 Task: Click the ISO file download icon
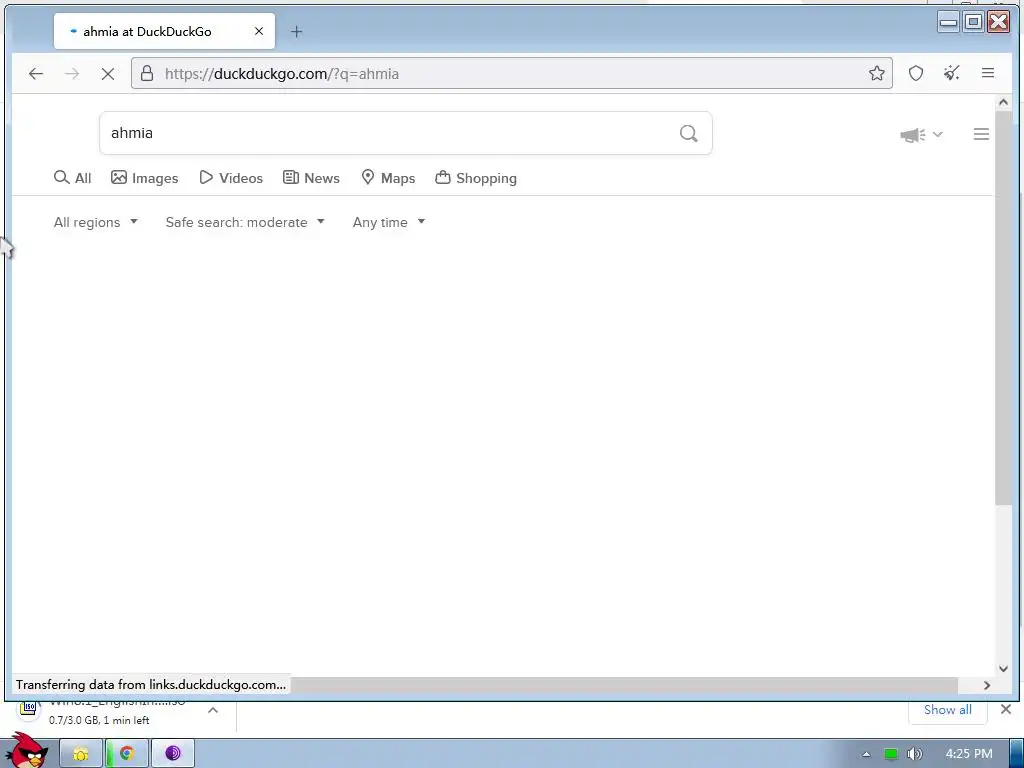(28, 707)
